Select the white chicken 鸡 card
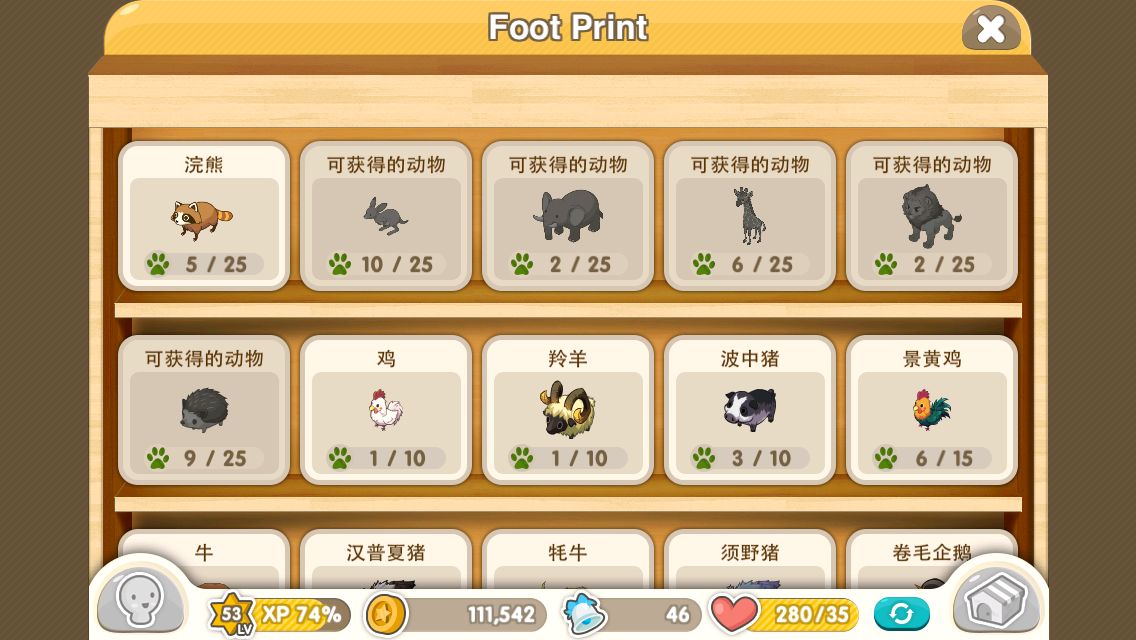 (385, 410)
